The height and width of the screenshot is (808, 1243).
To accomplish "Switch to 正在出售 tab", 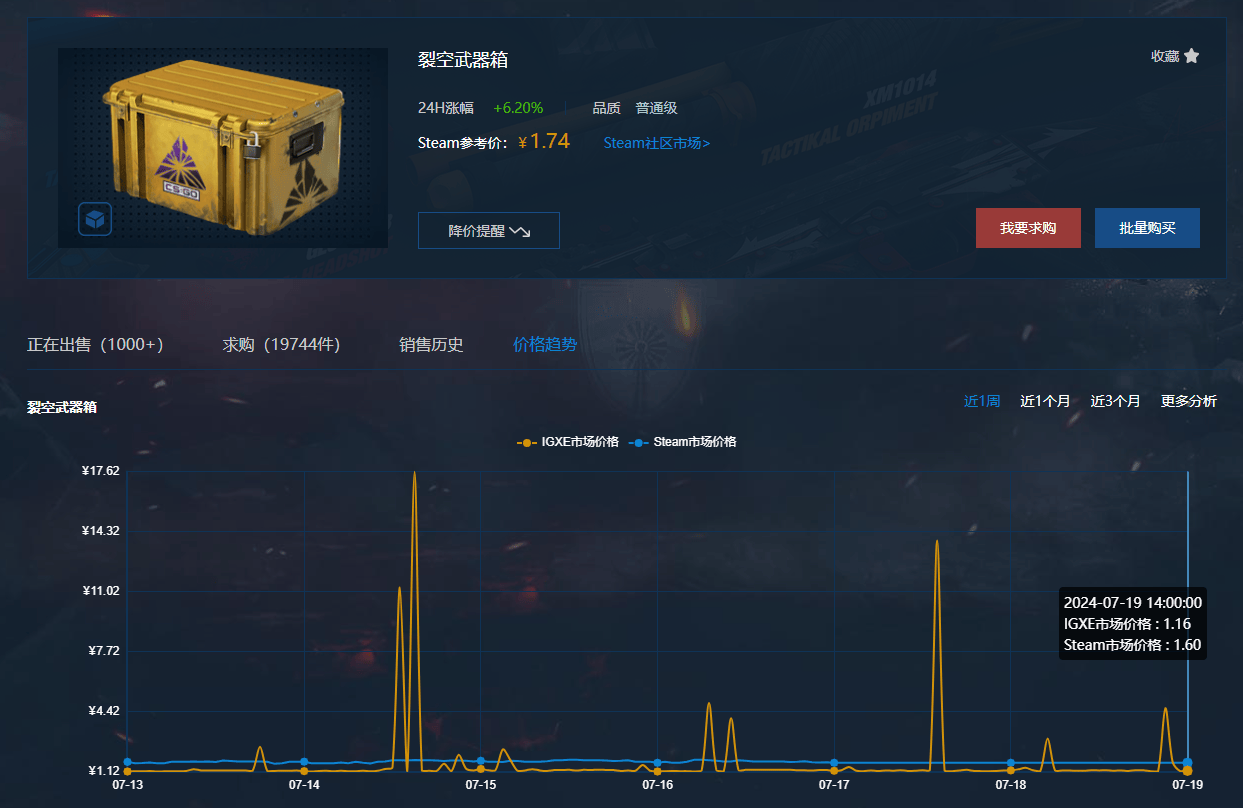I will (x=95, y=344).
